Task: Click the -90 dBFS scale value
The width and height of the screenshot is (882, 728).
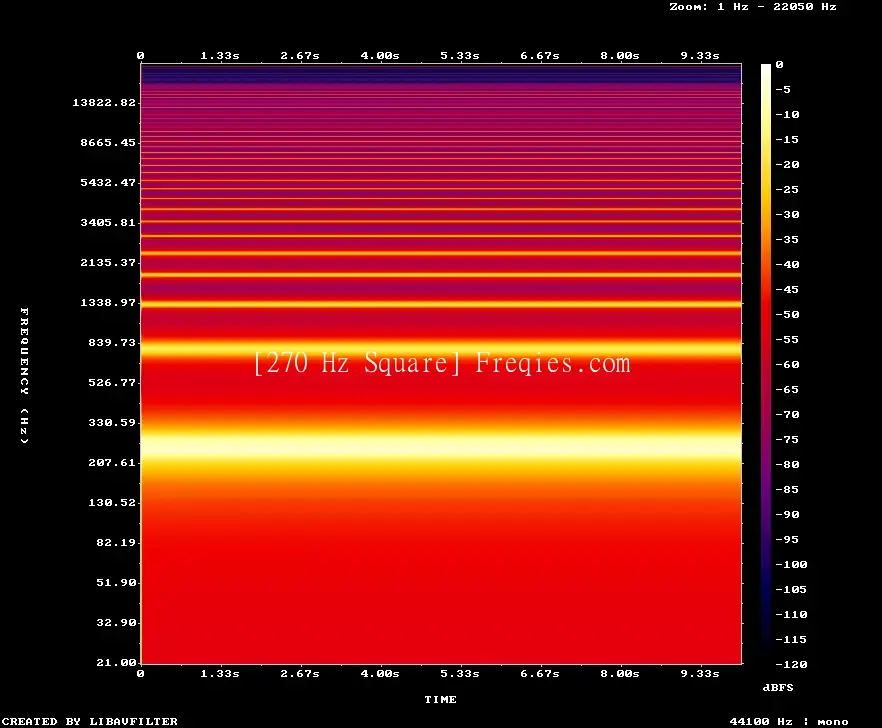Action: (x=787, y=514)
